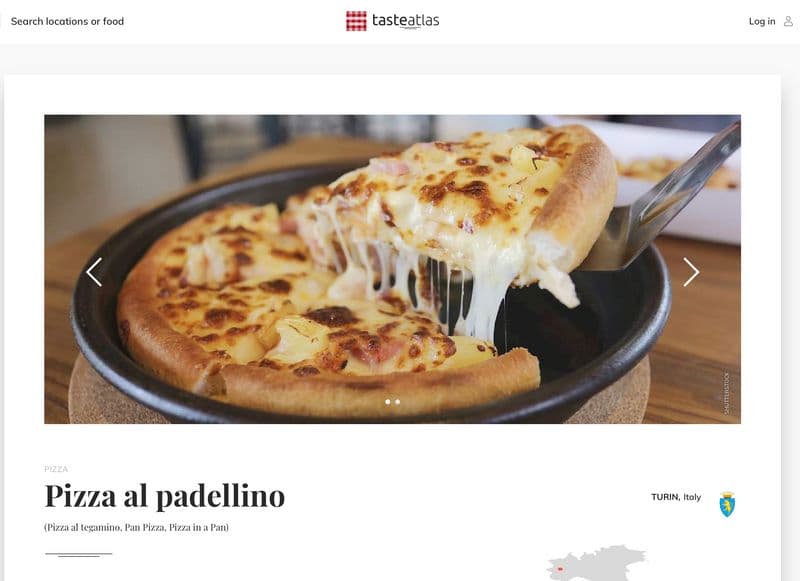
Task: Click the Turin coat of arms emblem
Action: pos(727,504)
